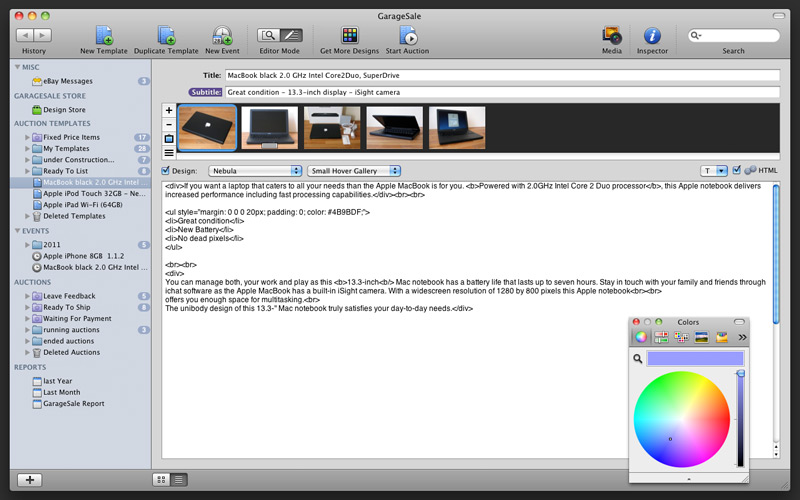Select the crayons picker mode
Screen dimensions: 800x500
(721, 337)
